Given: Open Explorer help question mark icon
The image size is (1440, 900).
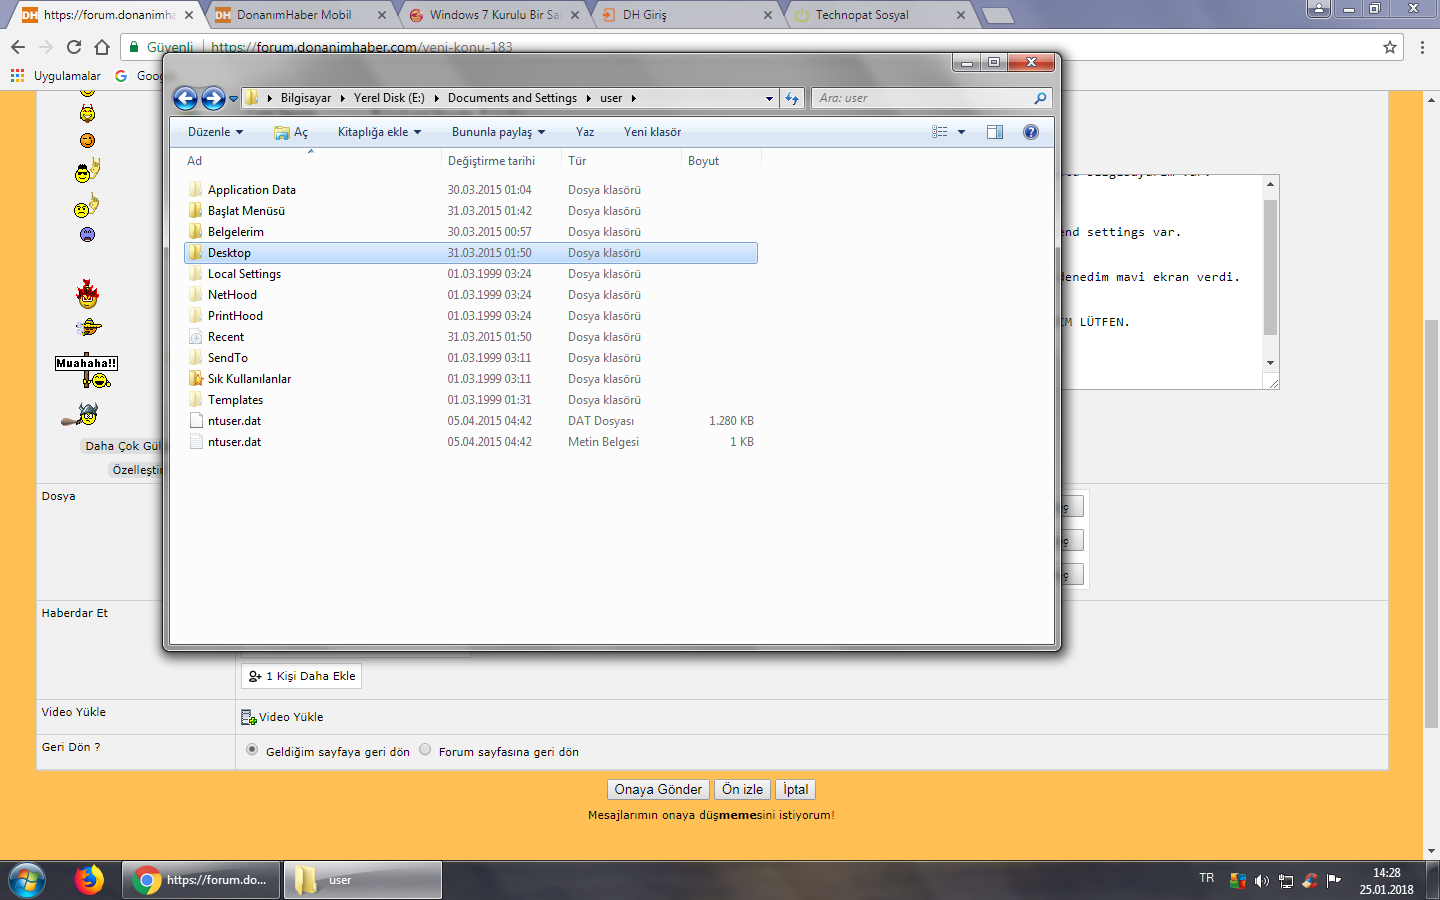Looking at the screenshot, I should click(x=1031, y=132).
